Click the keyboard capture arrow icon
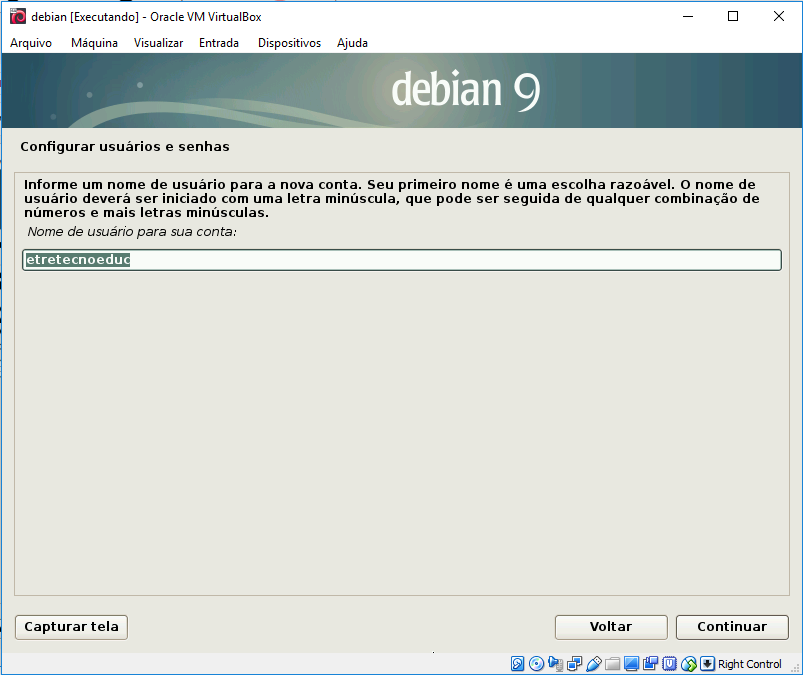The width and height of the screenshot is (803, 675). [707, 664]
